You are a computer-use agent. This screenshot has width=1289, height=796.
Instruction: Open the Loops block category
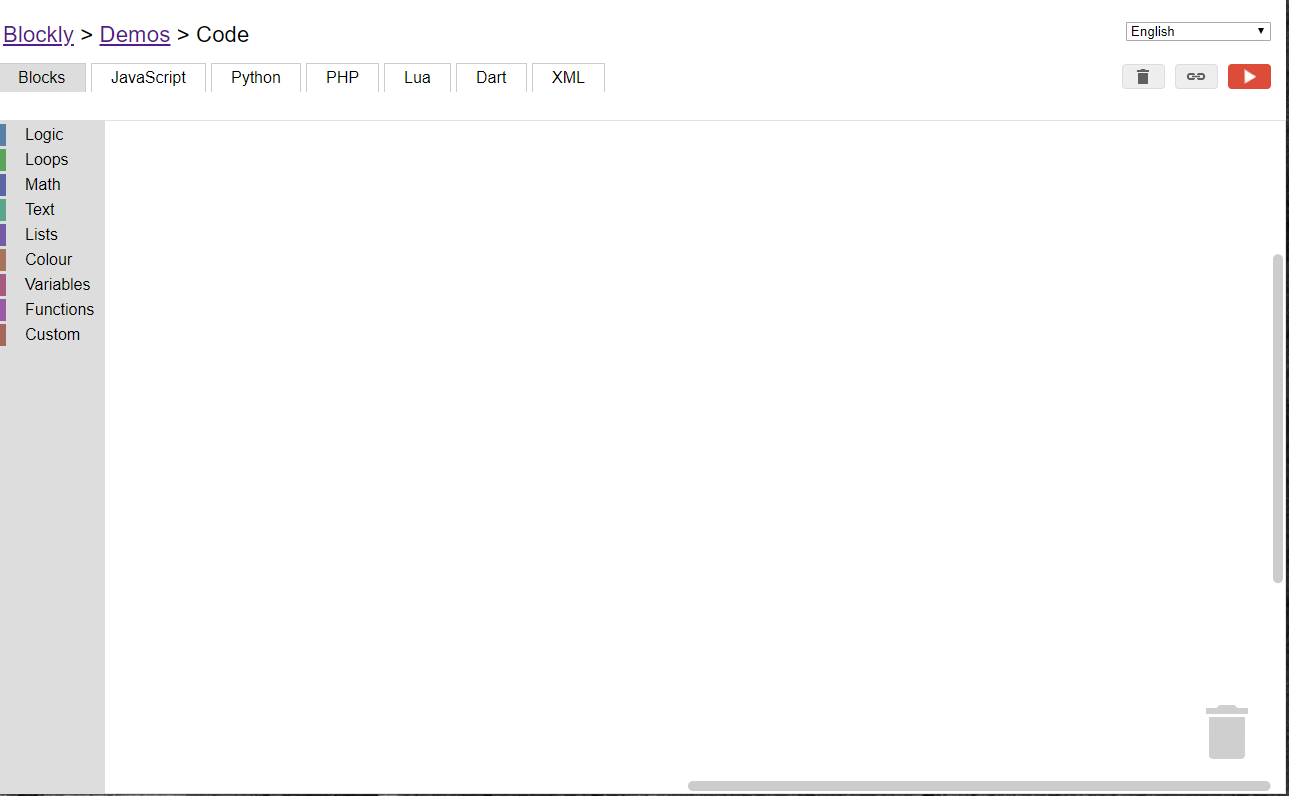[x=46, y=159]
